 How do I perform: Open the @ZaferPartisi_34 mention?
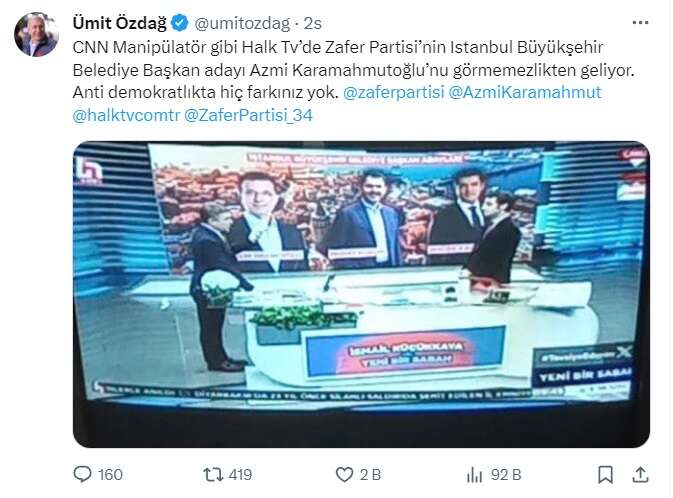click(248, 115)
